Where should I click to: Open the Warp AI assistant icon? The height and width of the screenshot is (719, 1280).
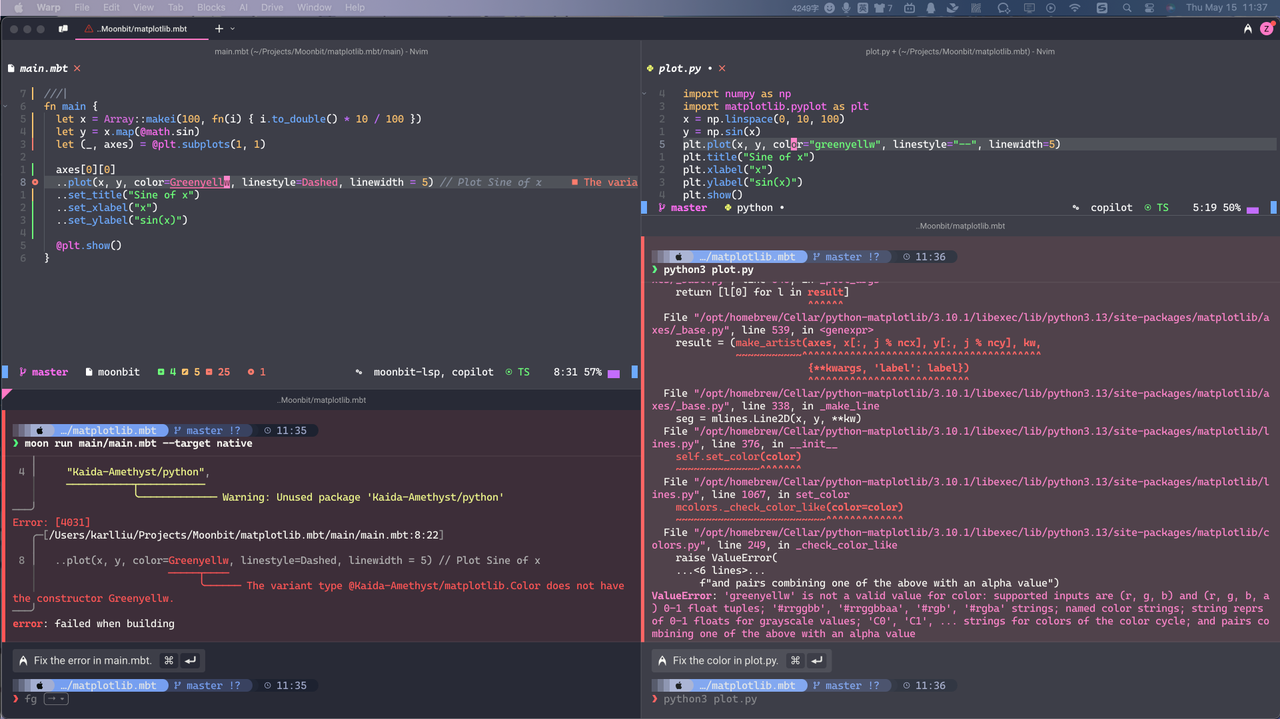(1248, 29)
